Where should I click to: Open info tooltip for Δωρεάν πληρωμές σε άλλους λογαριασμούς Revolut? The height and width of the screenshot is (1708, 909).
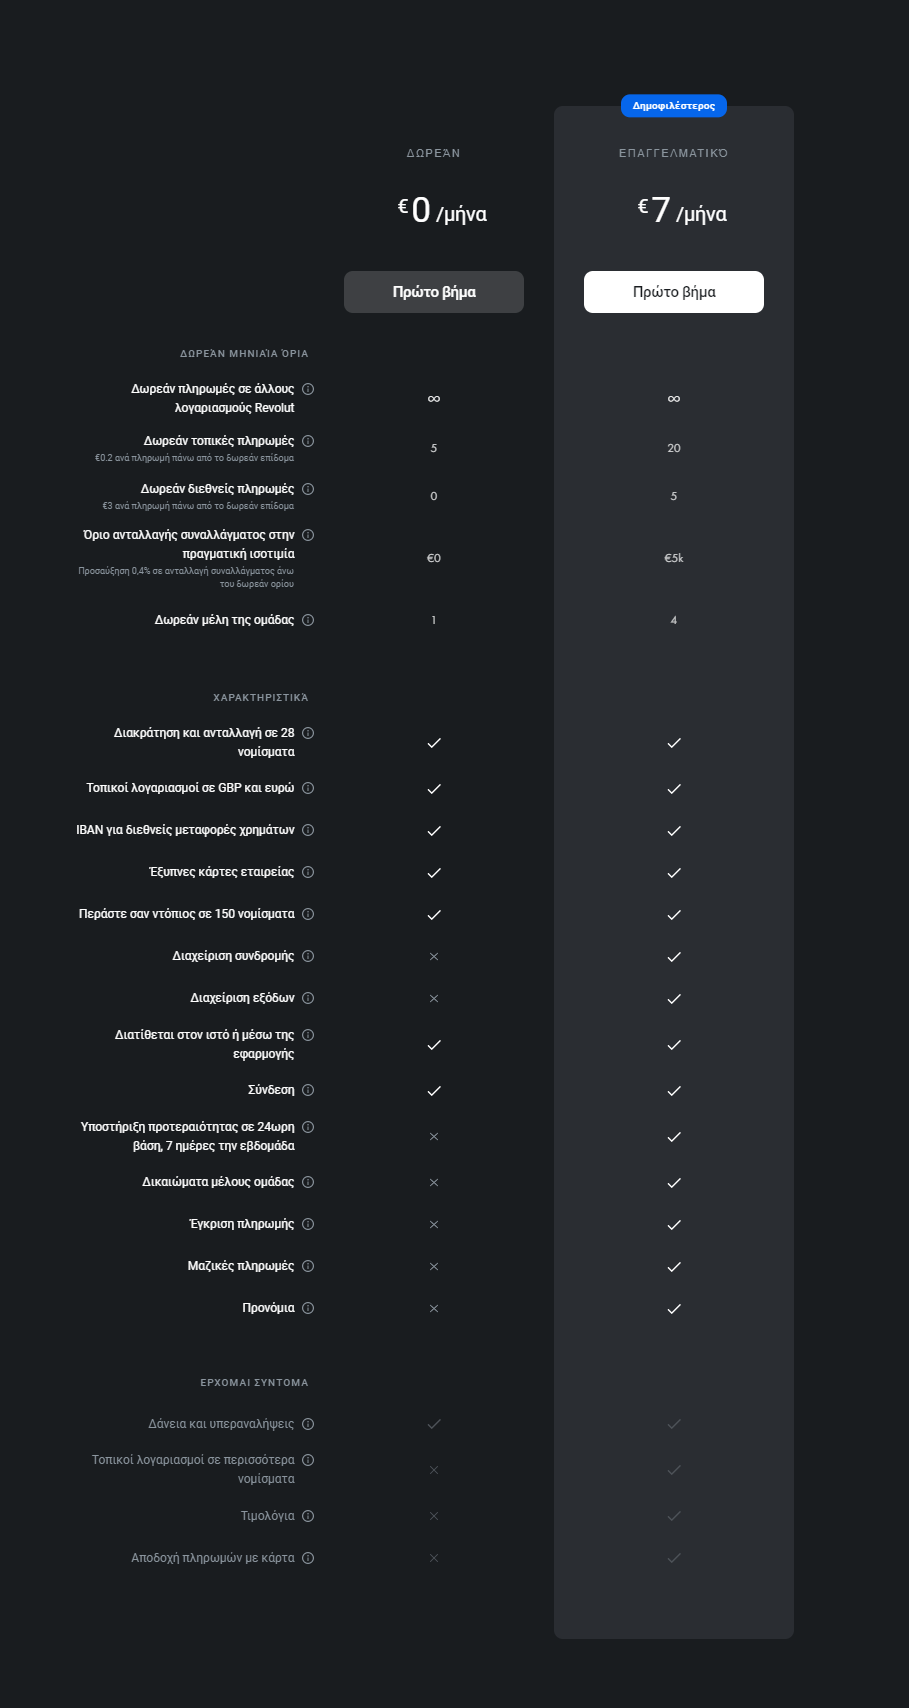(309, 389)
